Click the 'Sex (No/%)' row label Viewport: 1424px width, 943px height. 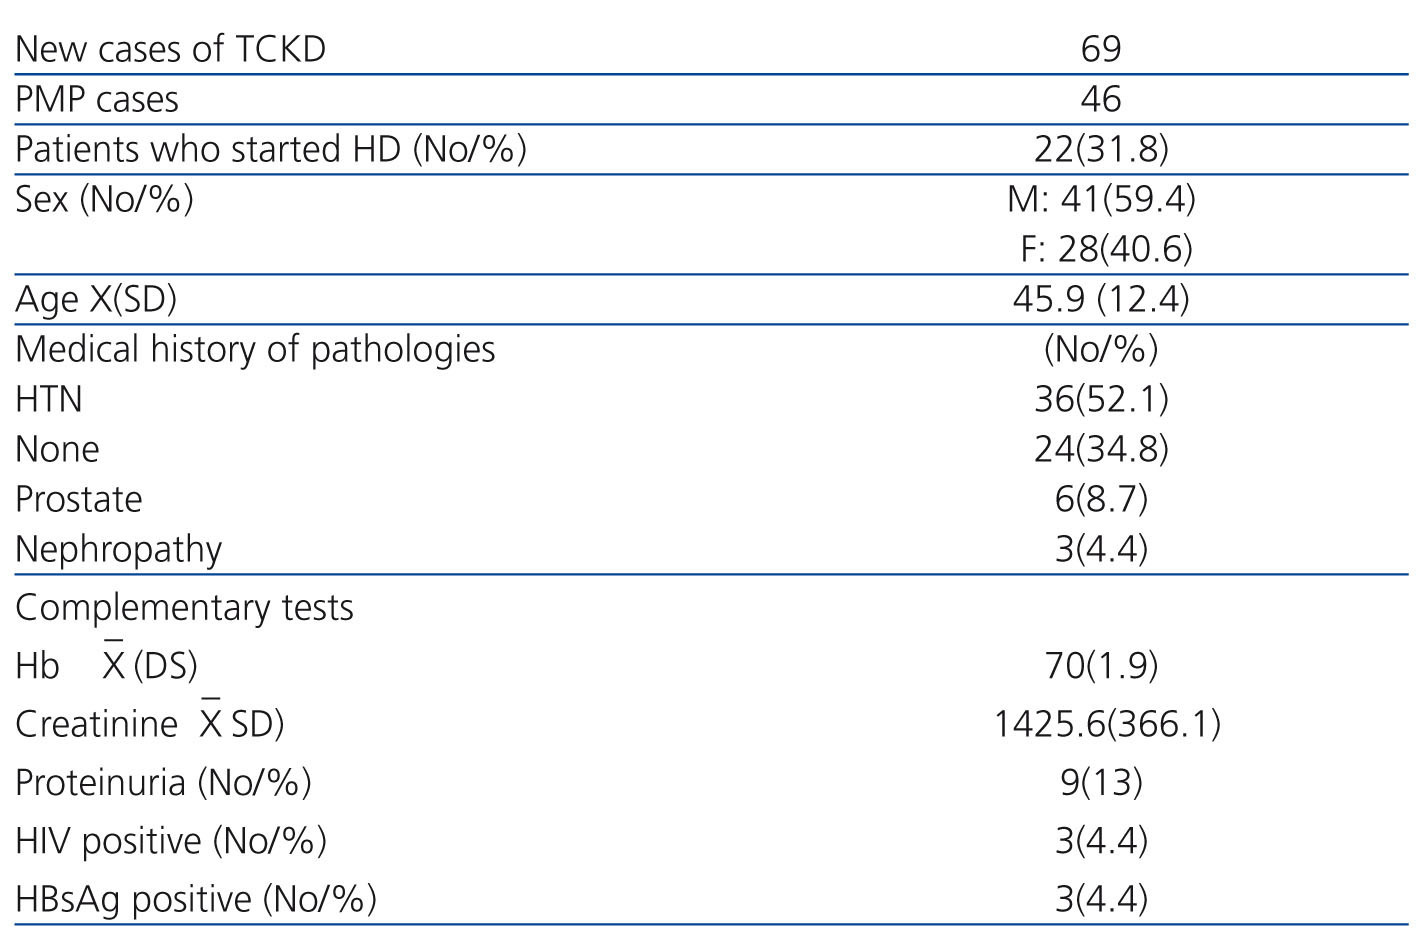(x=104, y=199)
